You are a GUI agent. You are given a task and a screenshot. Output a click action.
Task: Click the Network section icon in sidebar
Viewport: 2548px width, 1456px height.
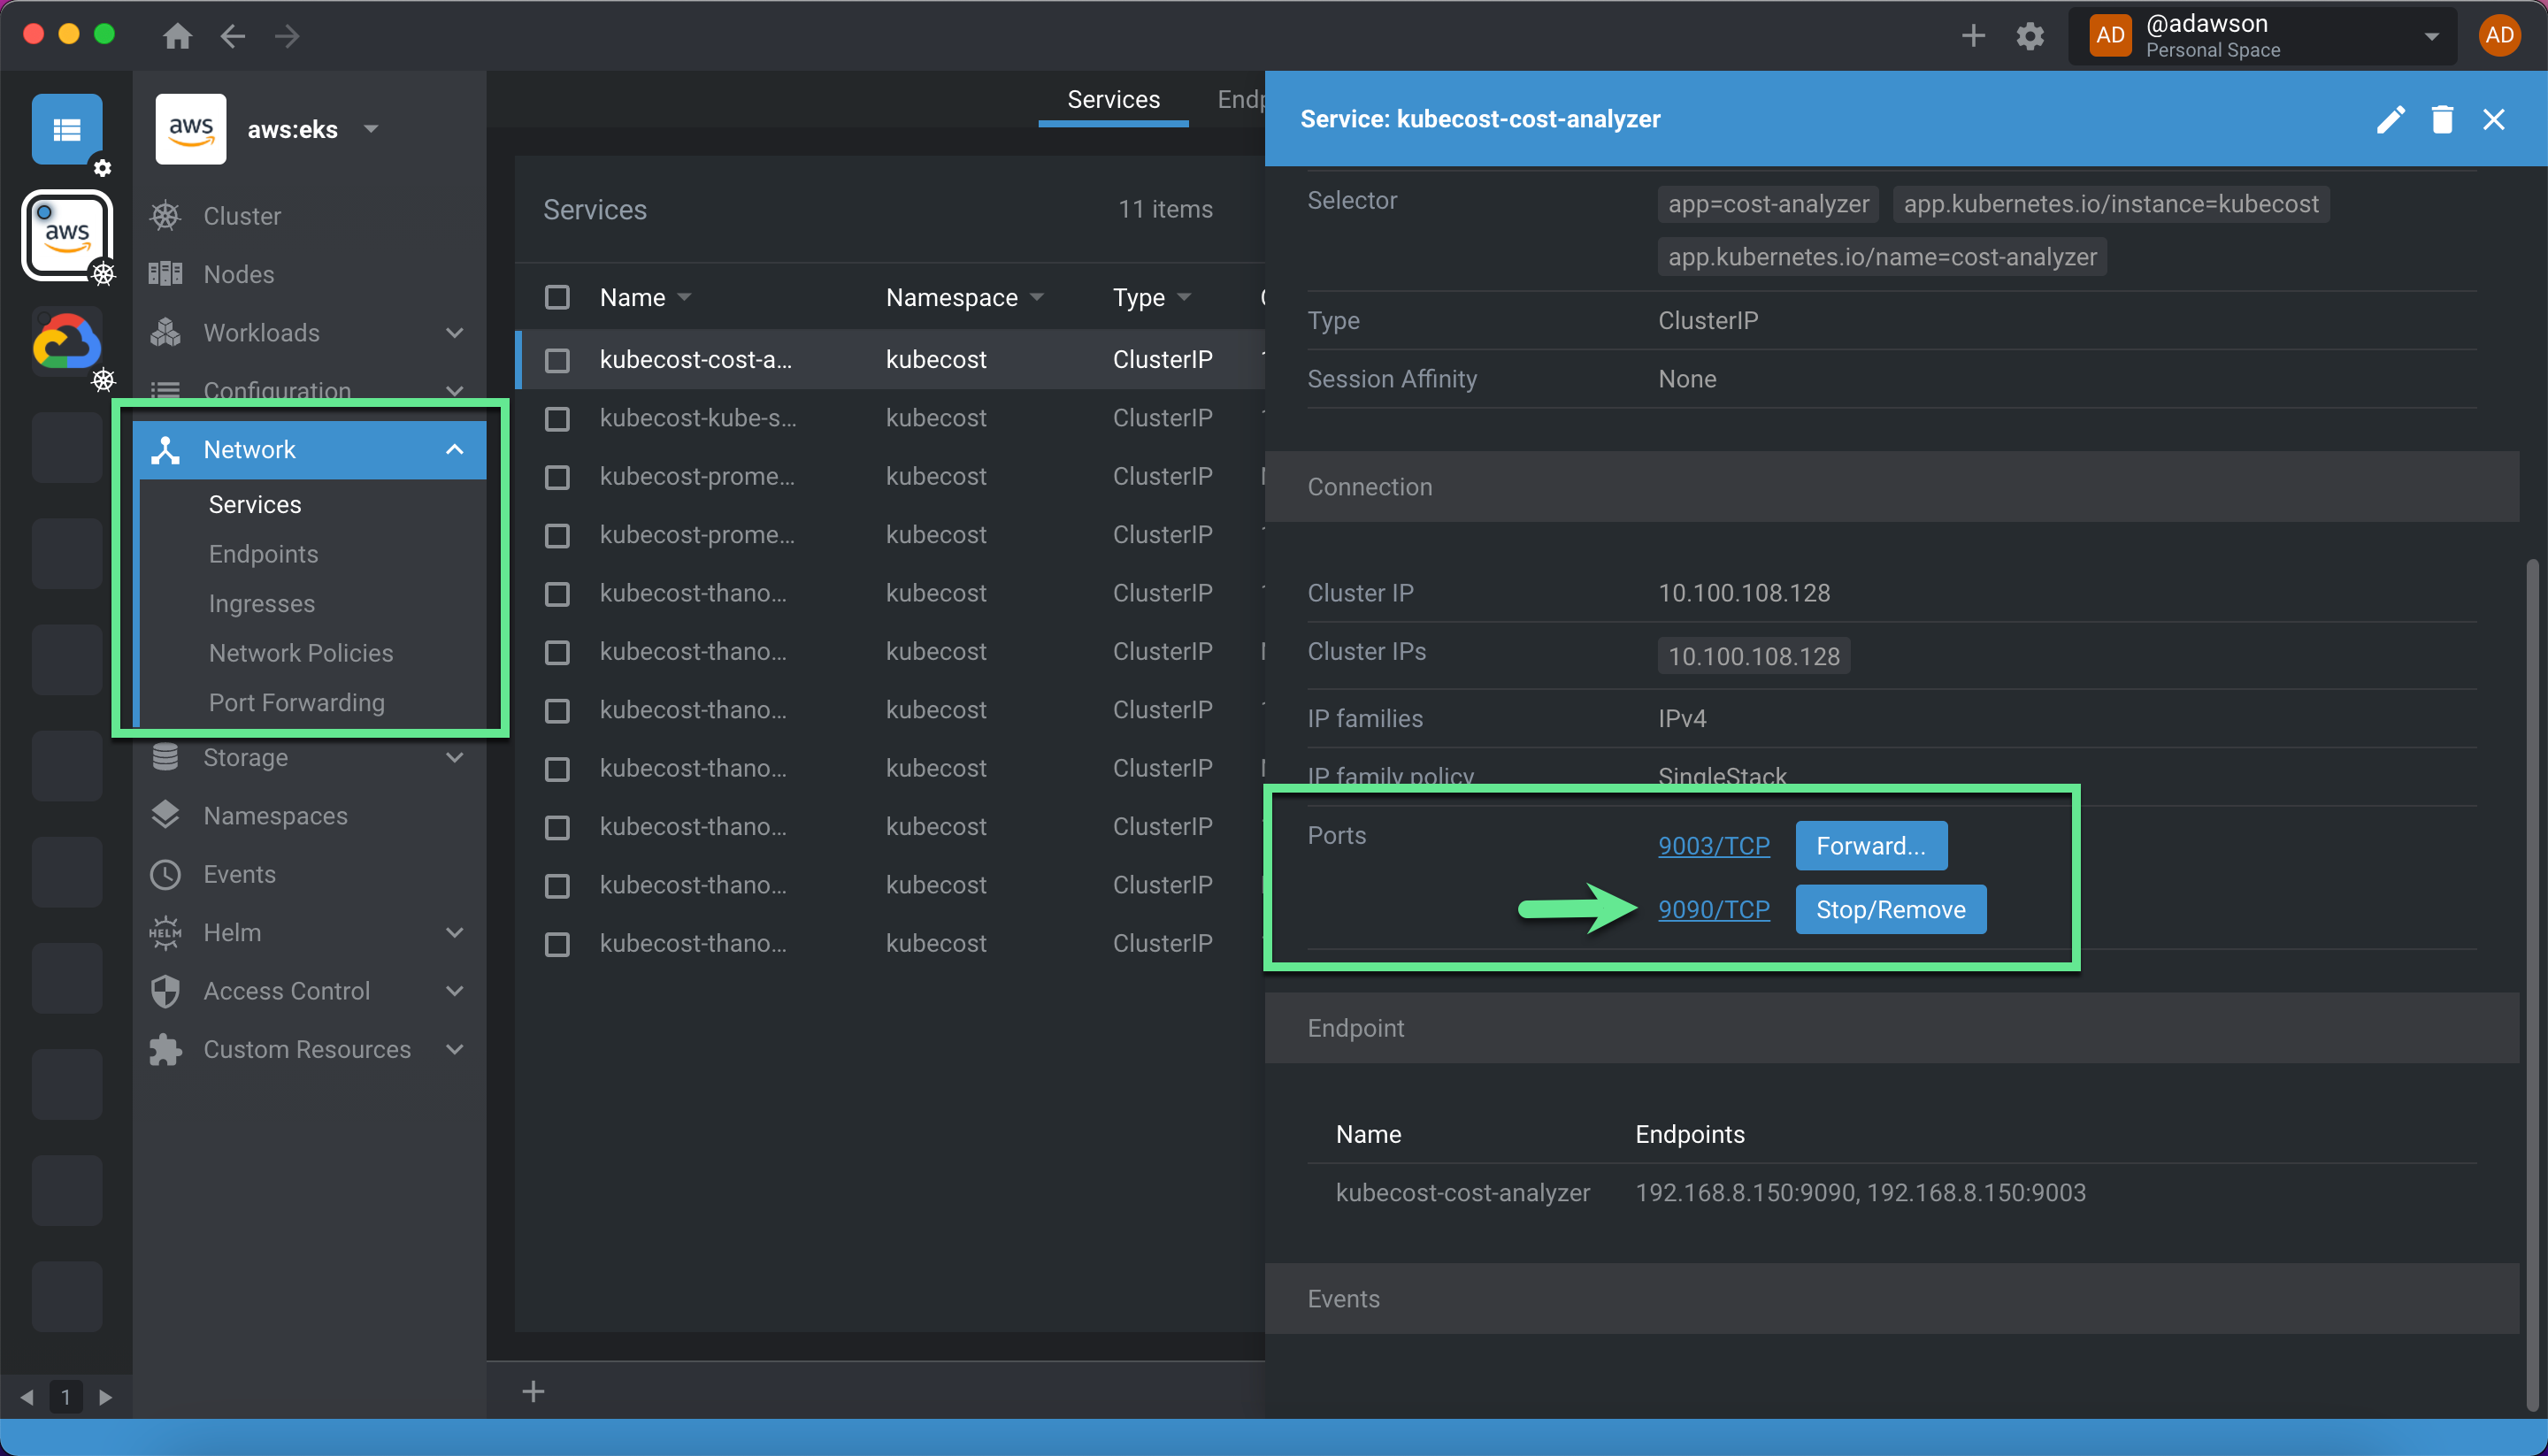168,448
